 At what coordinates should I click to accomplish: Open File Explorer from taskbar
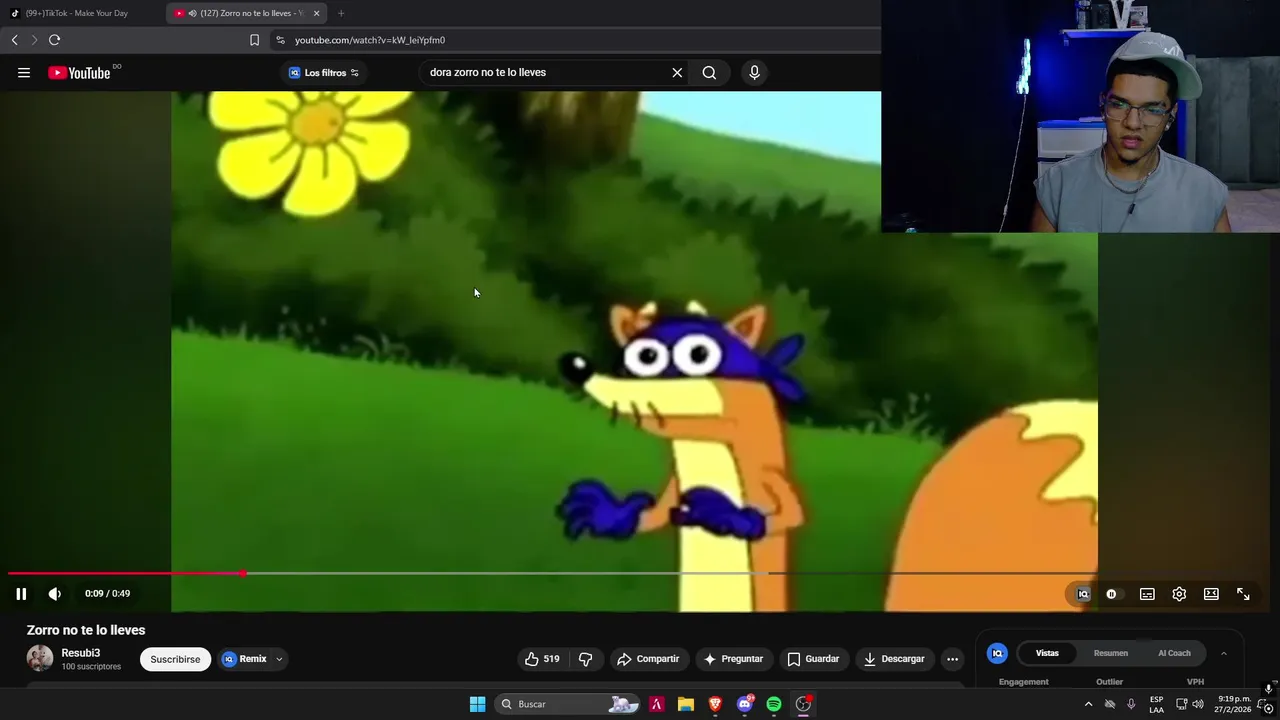coord(686,704)
